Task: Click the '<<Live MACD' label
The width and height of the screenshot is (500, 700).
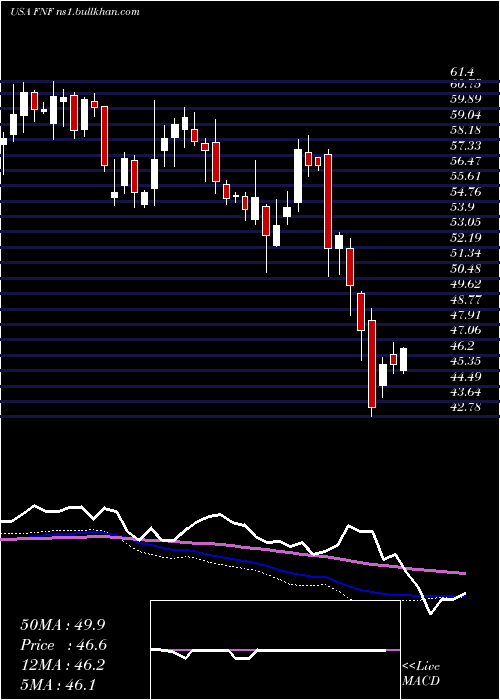Action: pos(421,673)
